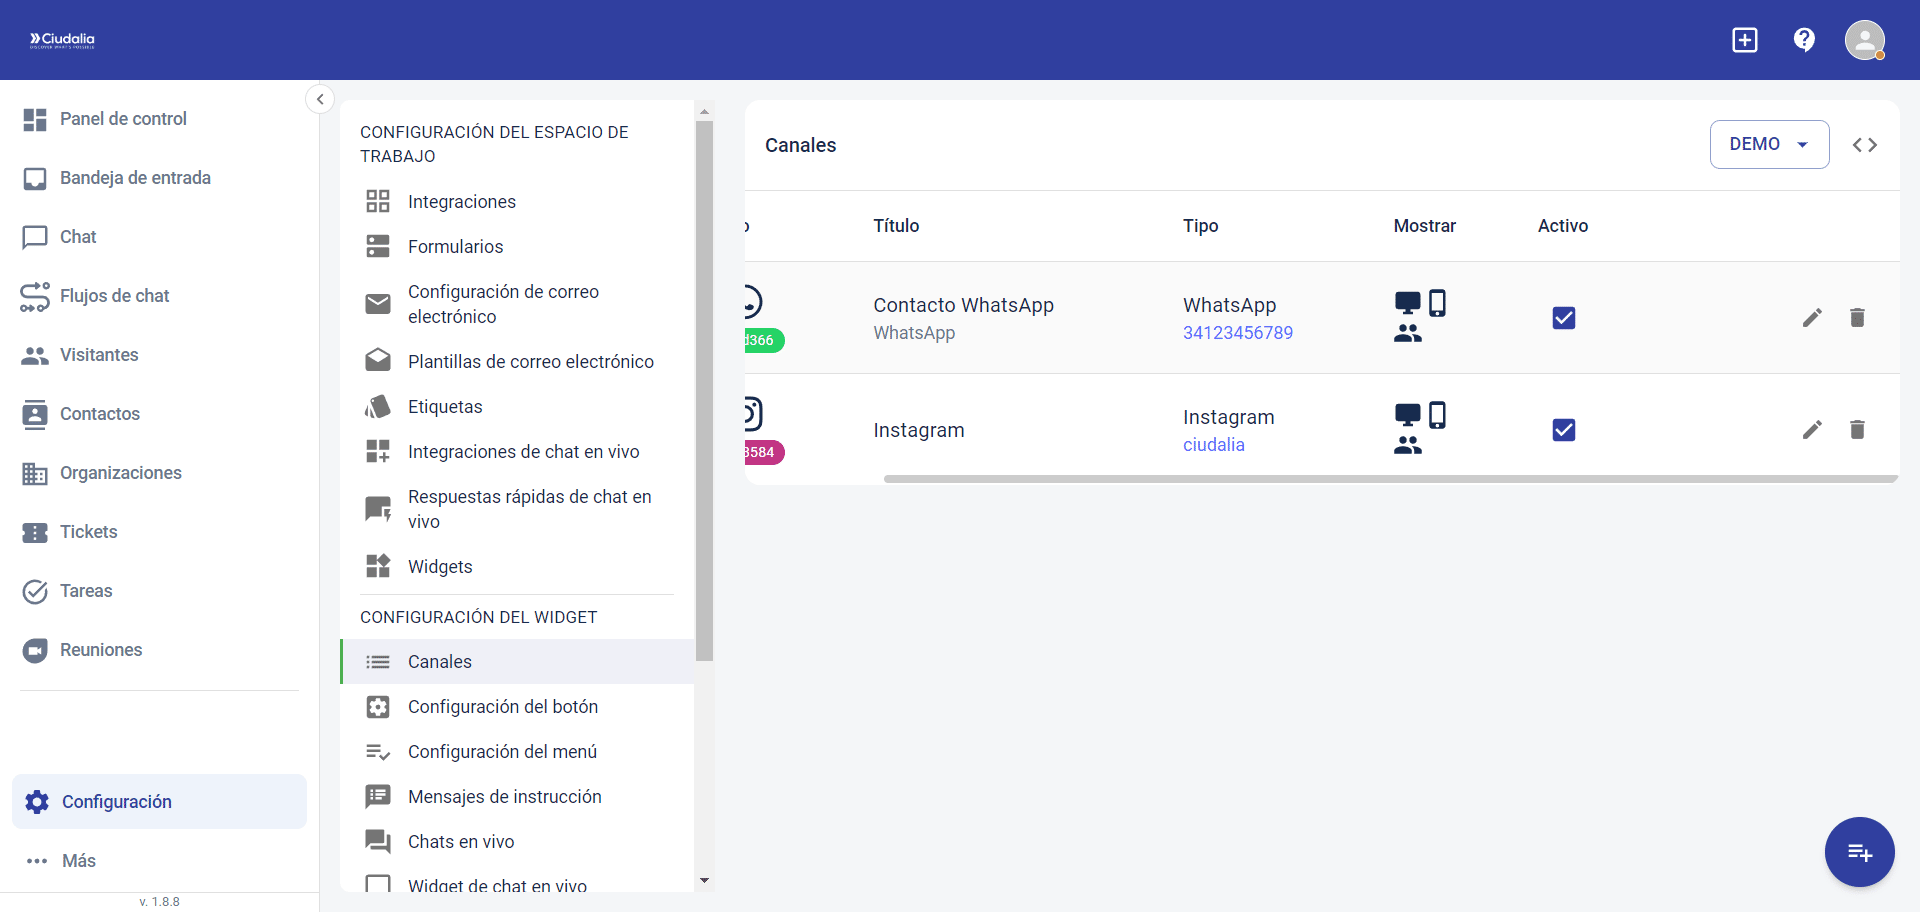The height and width of the screenshot is (912, 1920).
Task: Collapse the left sidebar with the chevron
Action: [x=320, y=99]
